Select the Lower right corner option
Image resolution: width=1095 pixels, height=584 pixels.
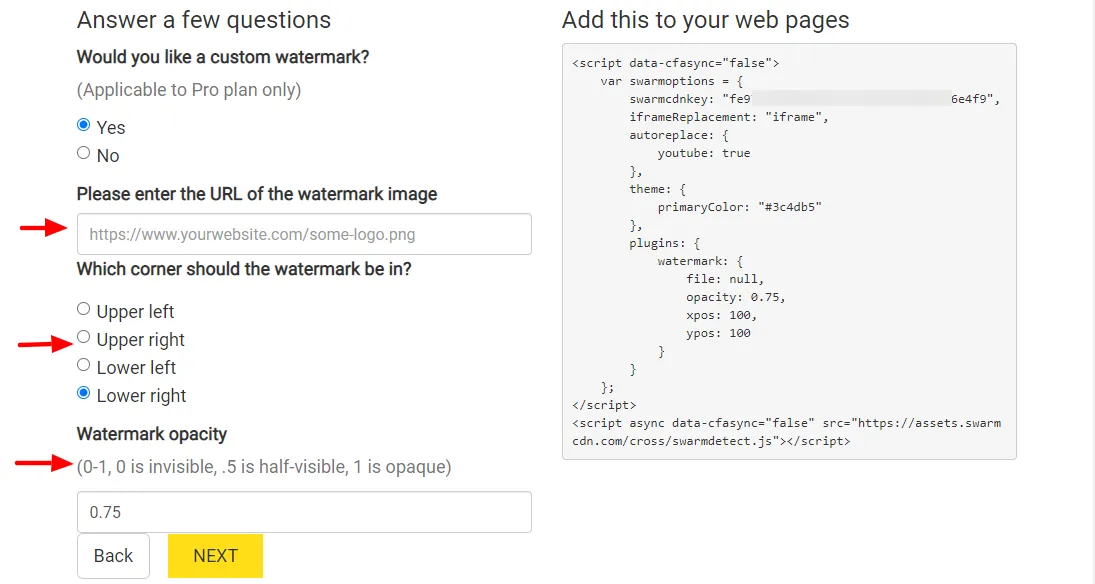[x=84, y=394]
